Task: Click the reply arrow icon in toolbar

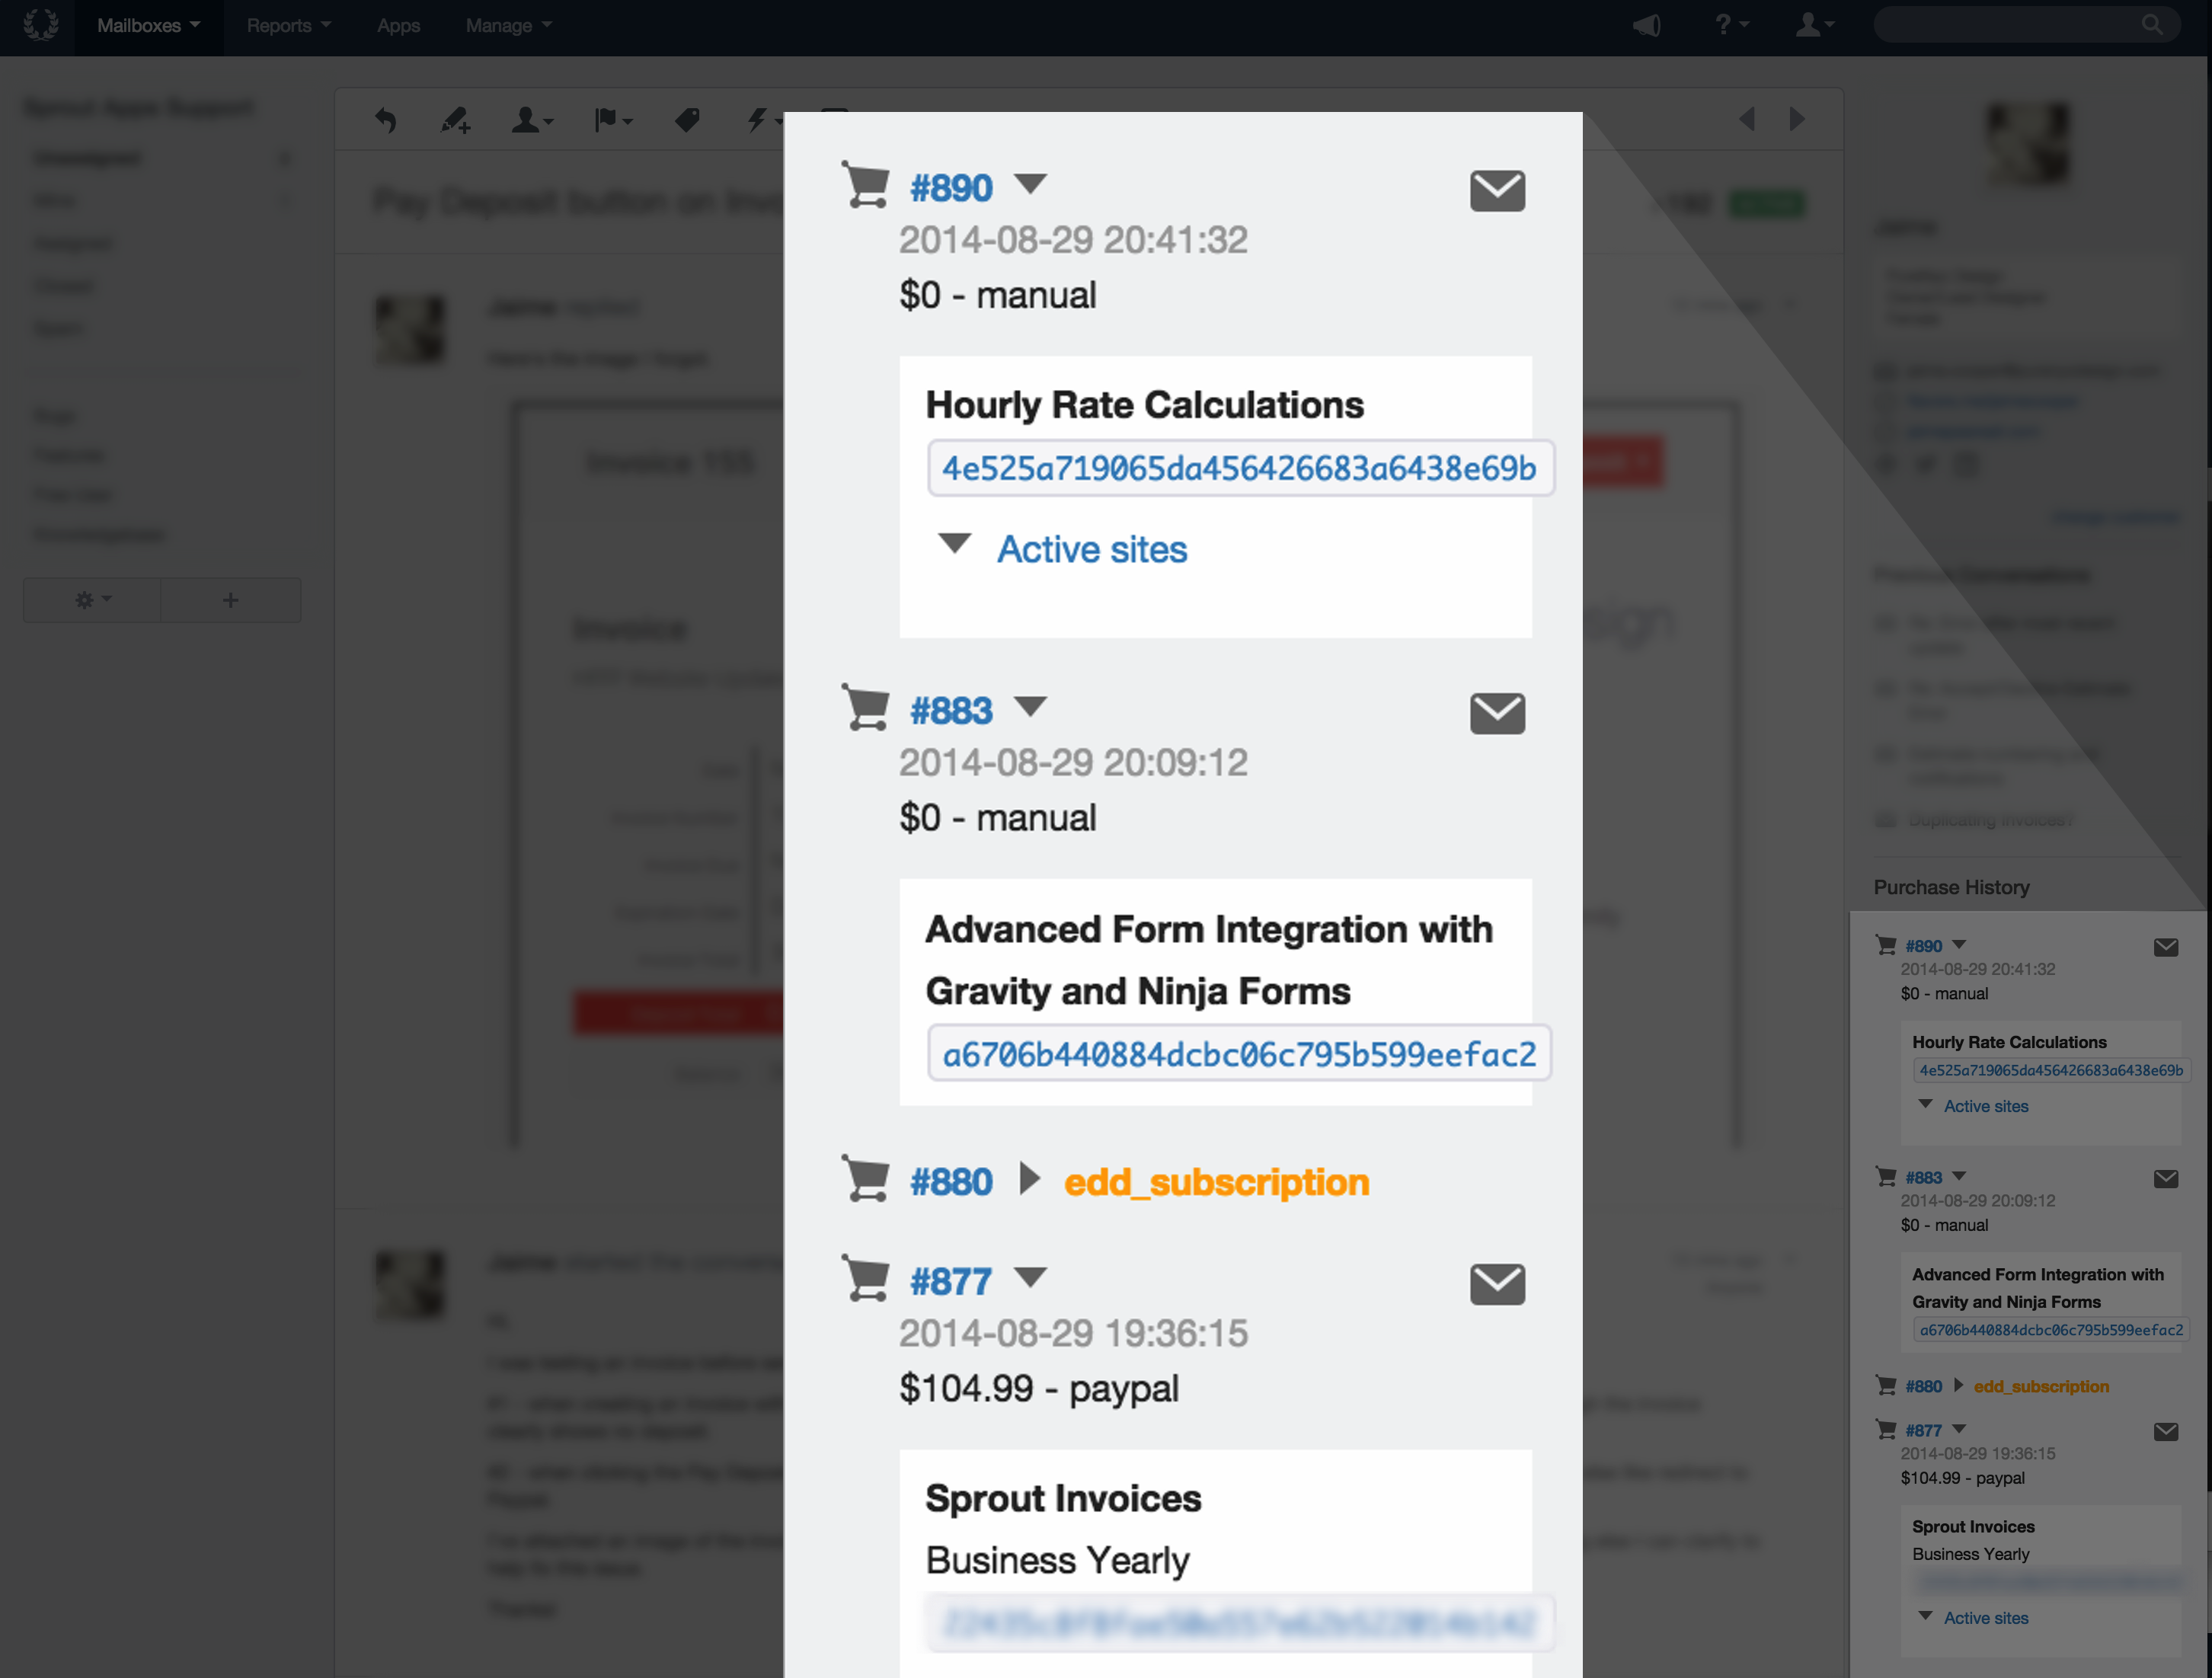Action: pos(386,121)
